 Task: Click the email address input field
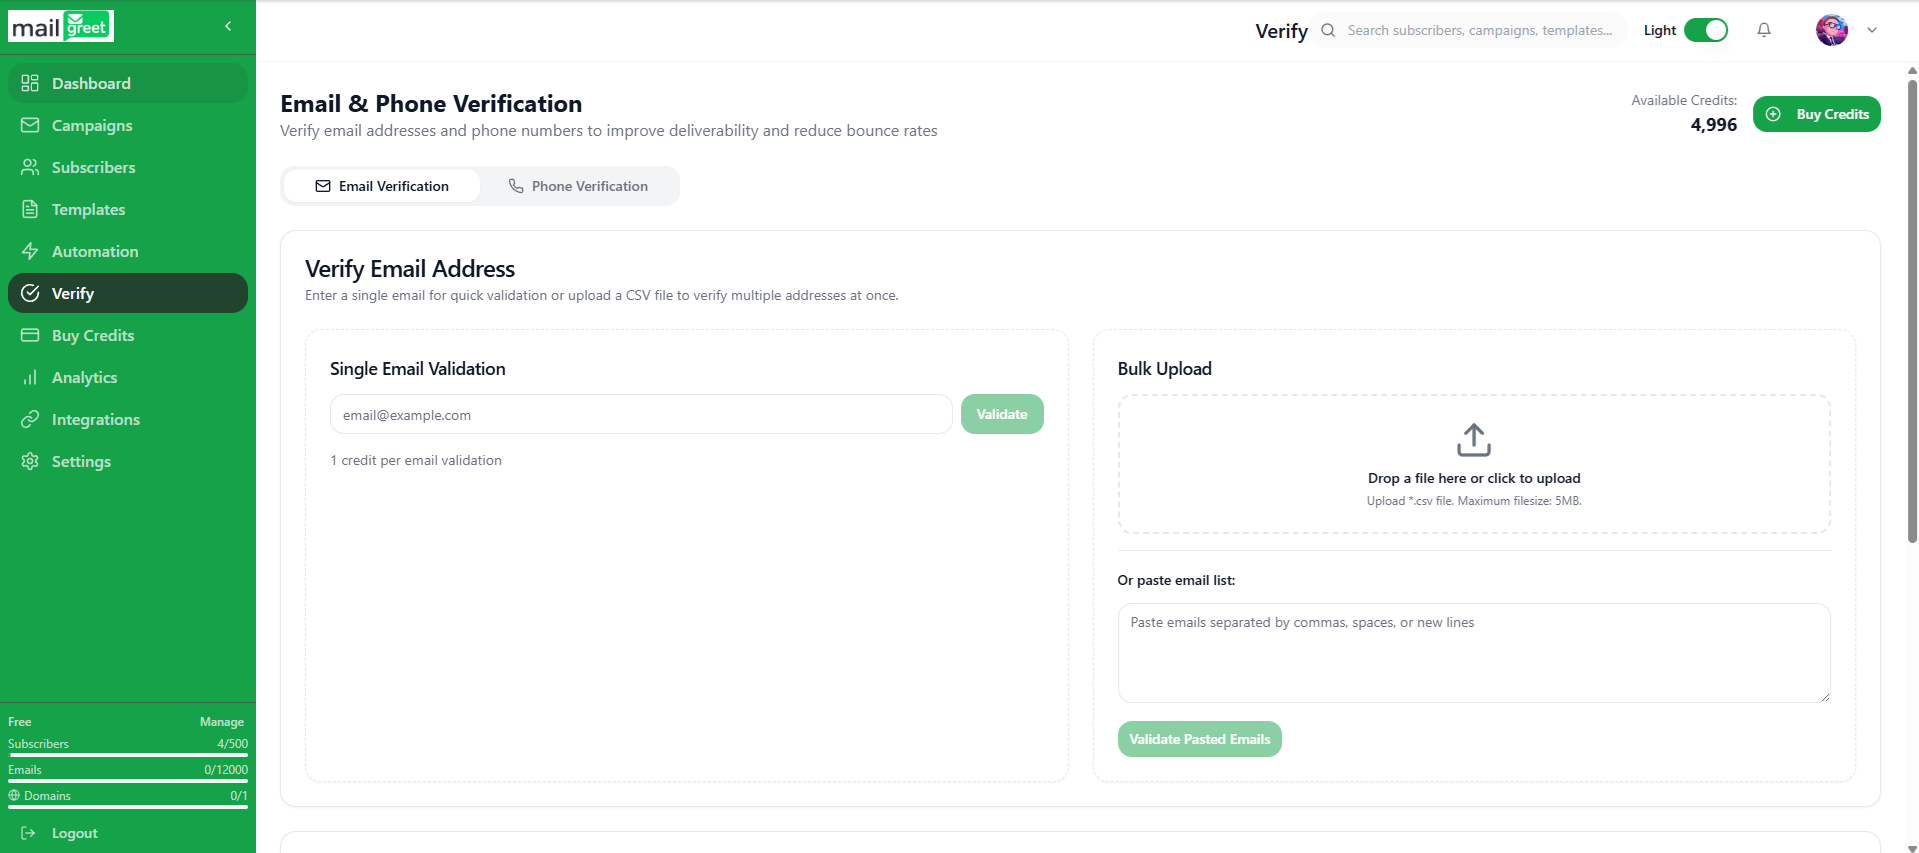(640, 414)
